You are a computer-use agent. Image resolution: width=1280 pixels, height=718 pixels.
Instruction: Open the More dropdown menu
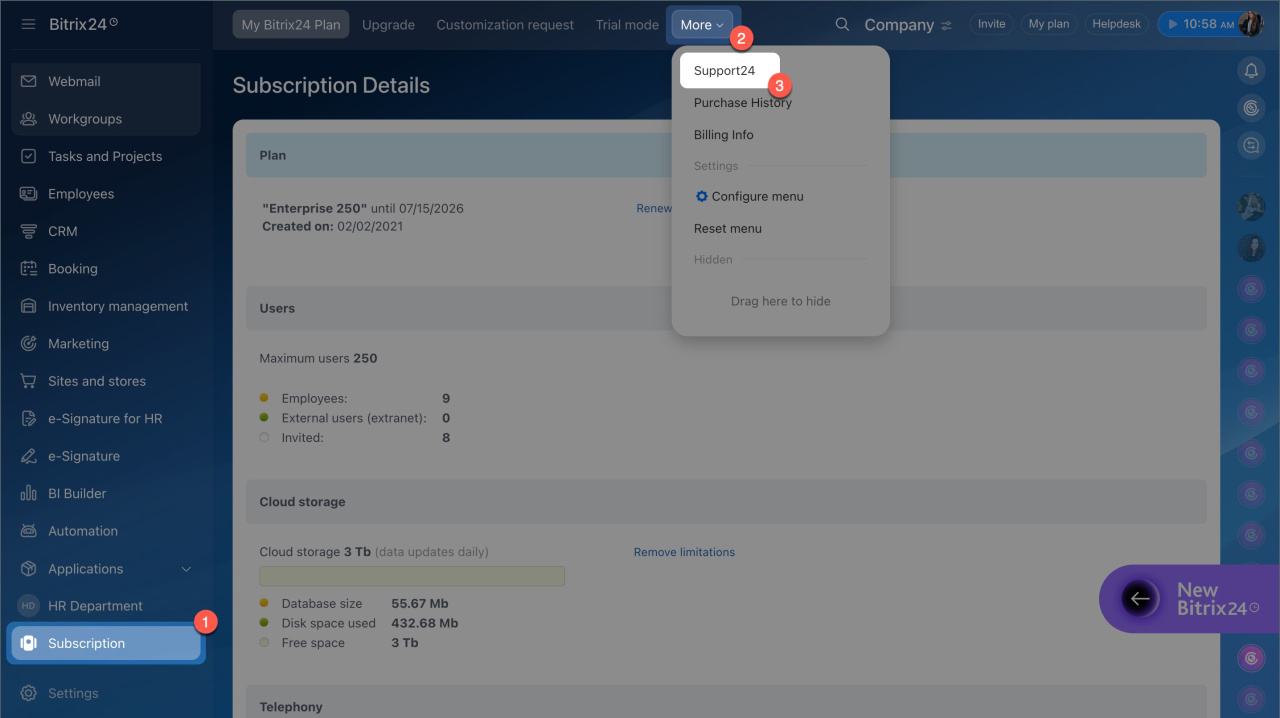[702, 25]
